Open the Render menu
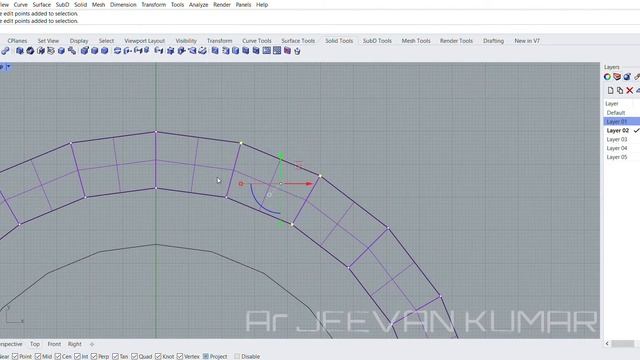The height and width of the screenshot is (360, 640). click(222, 5)
